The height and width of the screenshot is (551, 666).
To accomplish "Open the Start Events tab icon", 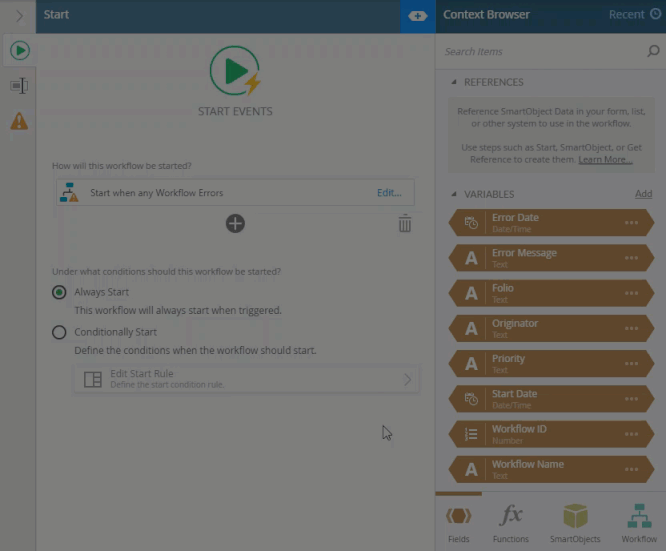I will point(20,51).
